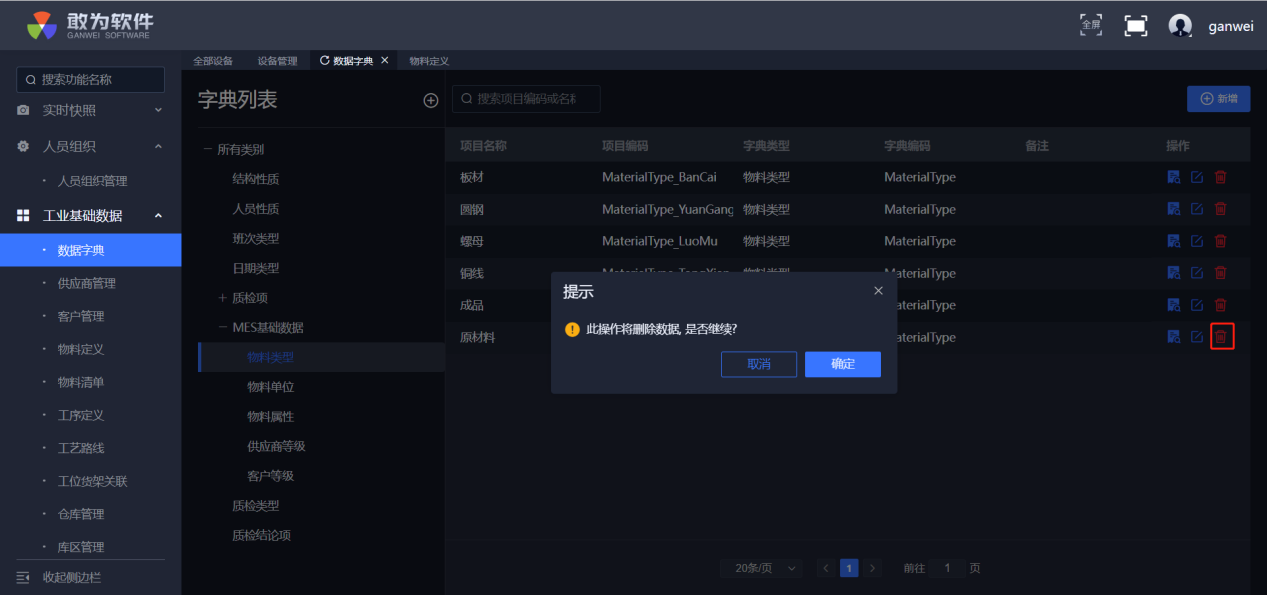Click the detail icon for 螺母 row

(x=1174, y=241)
